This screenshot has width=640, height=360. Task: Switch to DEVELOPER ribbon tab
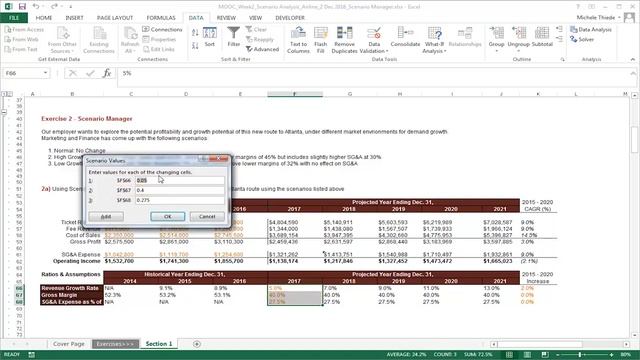[290, 18]
